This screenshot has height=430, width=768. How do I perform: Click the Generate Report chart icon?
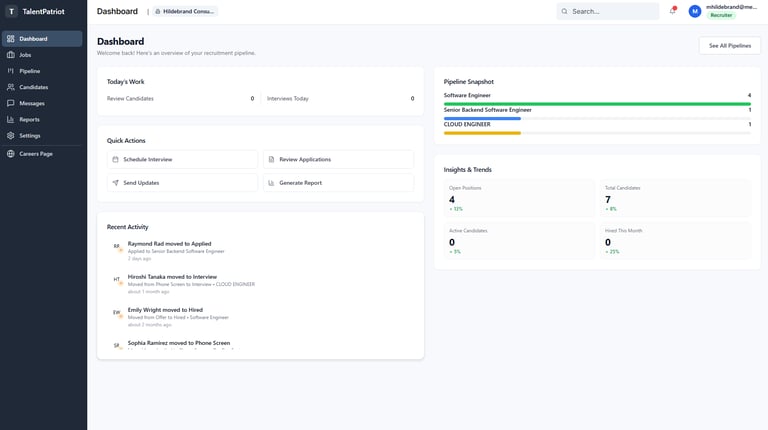pyautogui.click(x=272, y=183)
